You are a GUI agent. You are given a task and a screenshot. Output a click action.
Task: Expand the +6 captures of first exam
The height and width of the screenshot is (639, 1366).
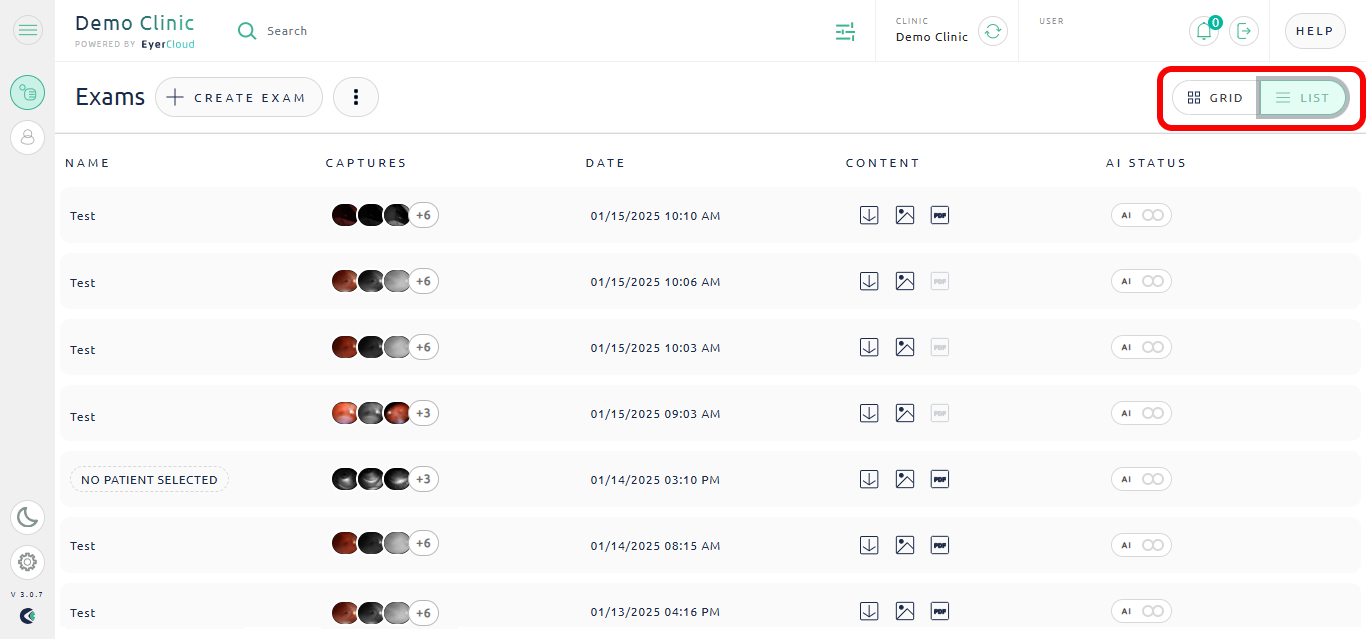tap(423, 215)
